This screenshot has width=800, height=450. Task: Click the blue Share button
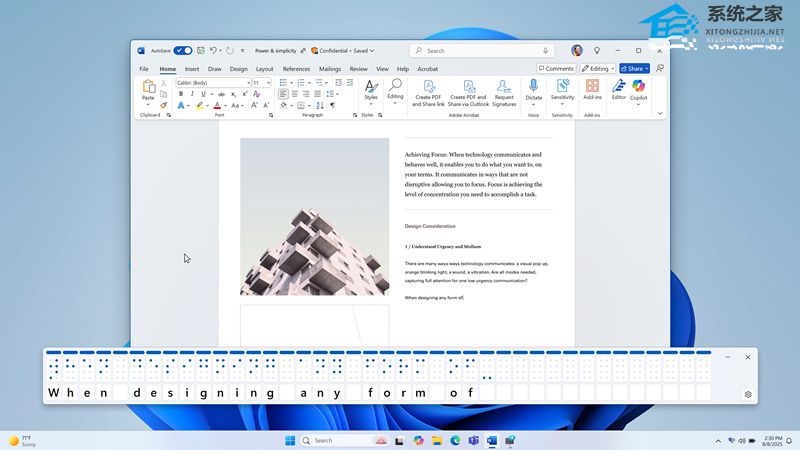click(x=634, y=69)
